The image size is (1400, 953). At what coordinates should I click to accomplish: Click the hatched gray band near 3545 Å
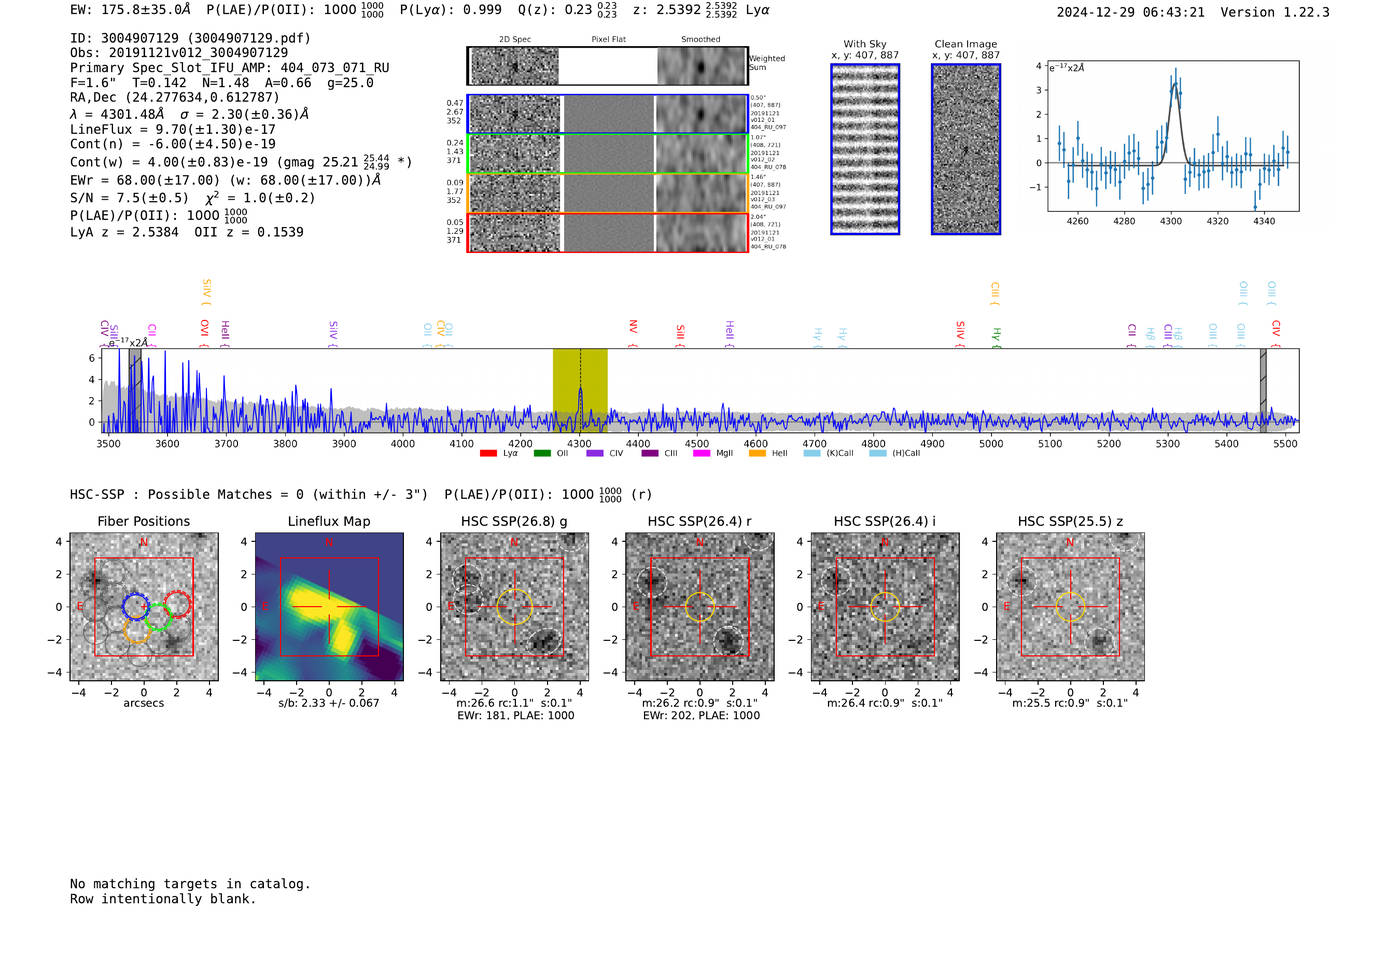(x=135, y=390)
